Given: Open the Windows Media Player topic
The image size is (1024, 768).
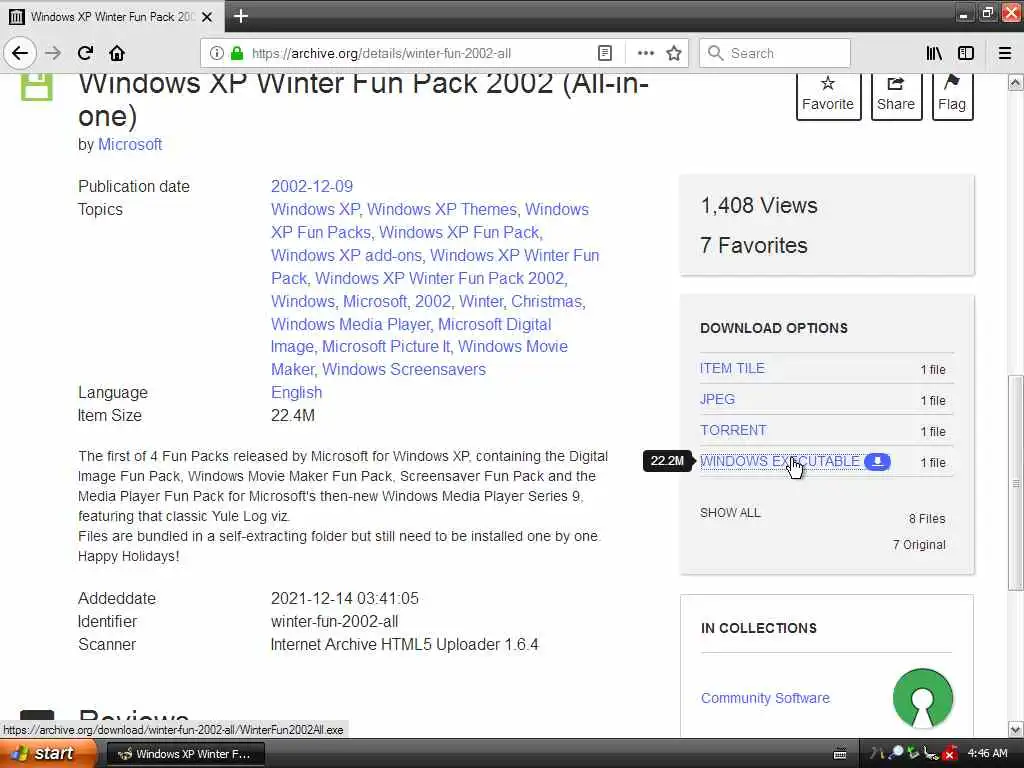Looking at the screenshot, I should (351, 324).
